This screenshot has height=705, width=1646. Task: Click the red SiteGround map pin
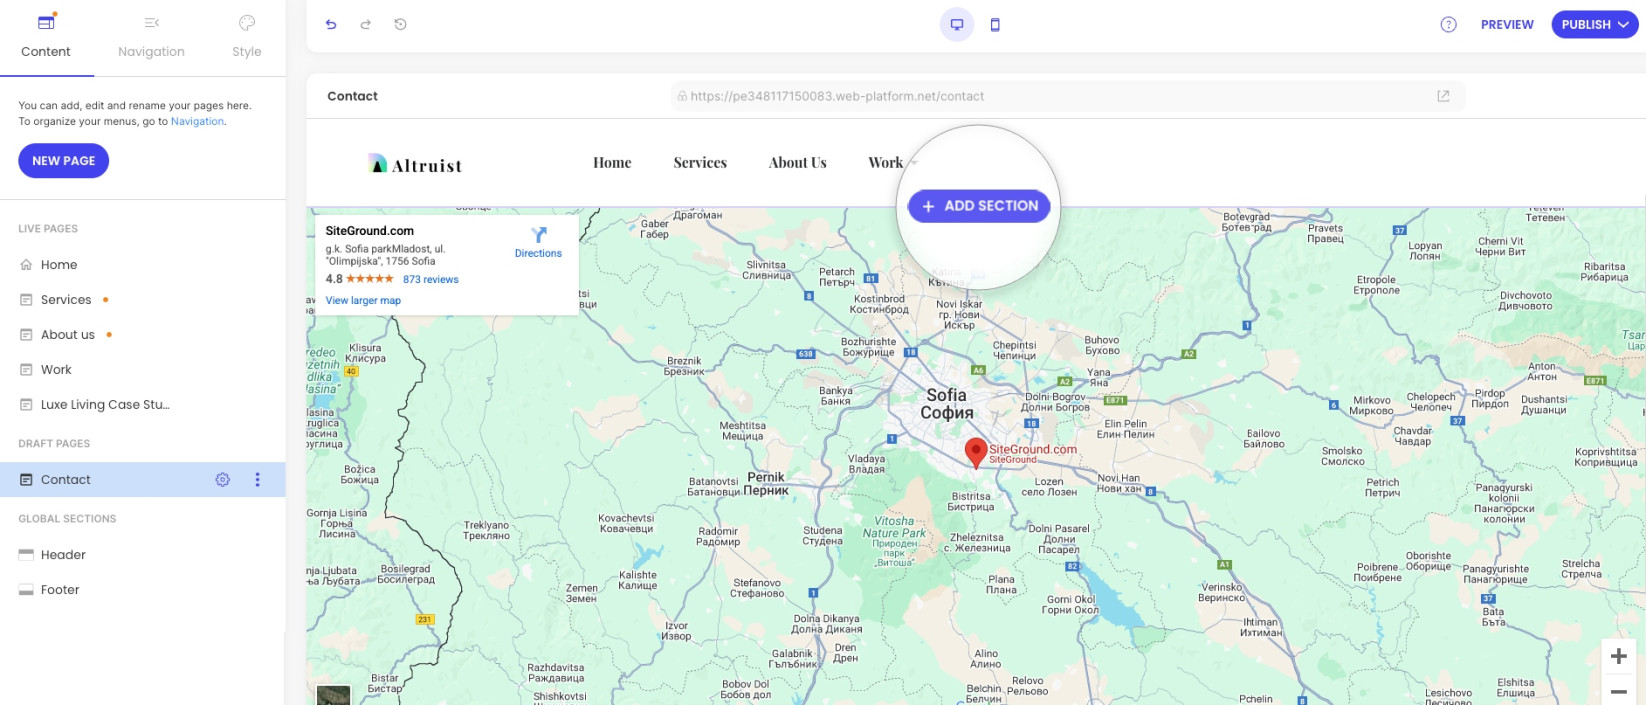pyautogui.click(x=976, y=454)
